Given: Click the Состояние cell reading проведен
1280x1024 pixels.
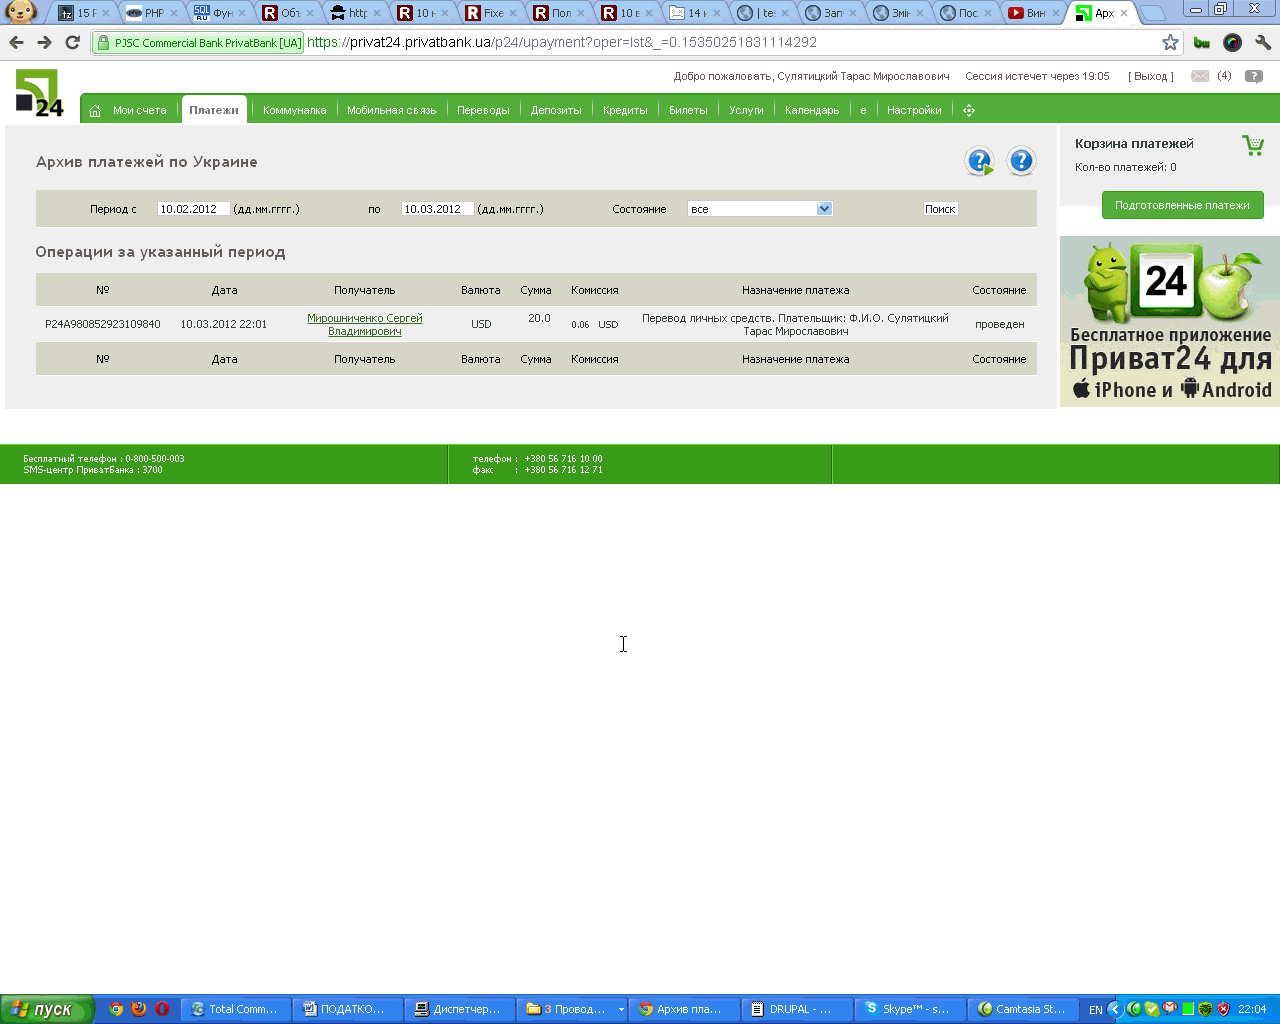Looking at the screenshot, I should coord(1000,324).
